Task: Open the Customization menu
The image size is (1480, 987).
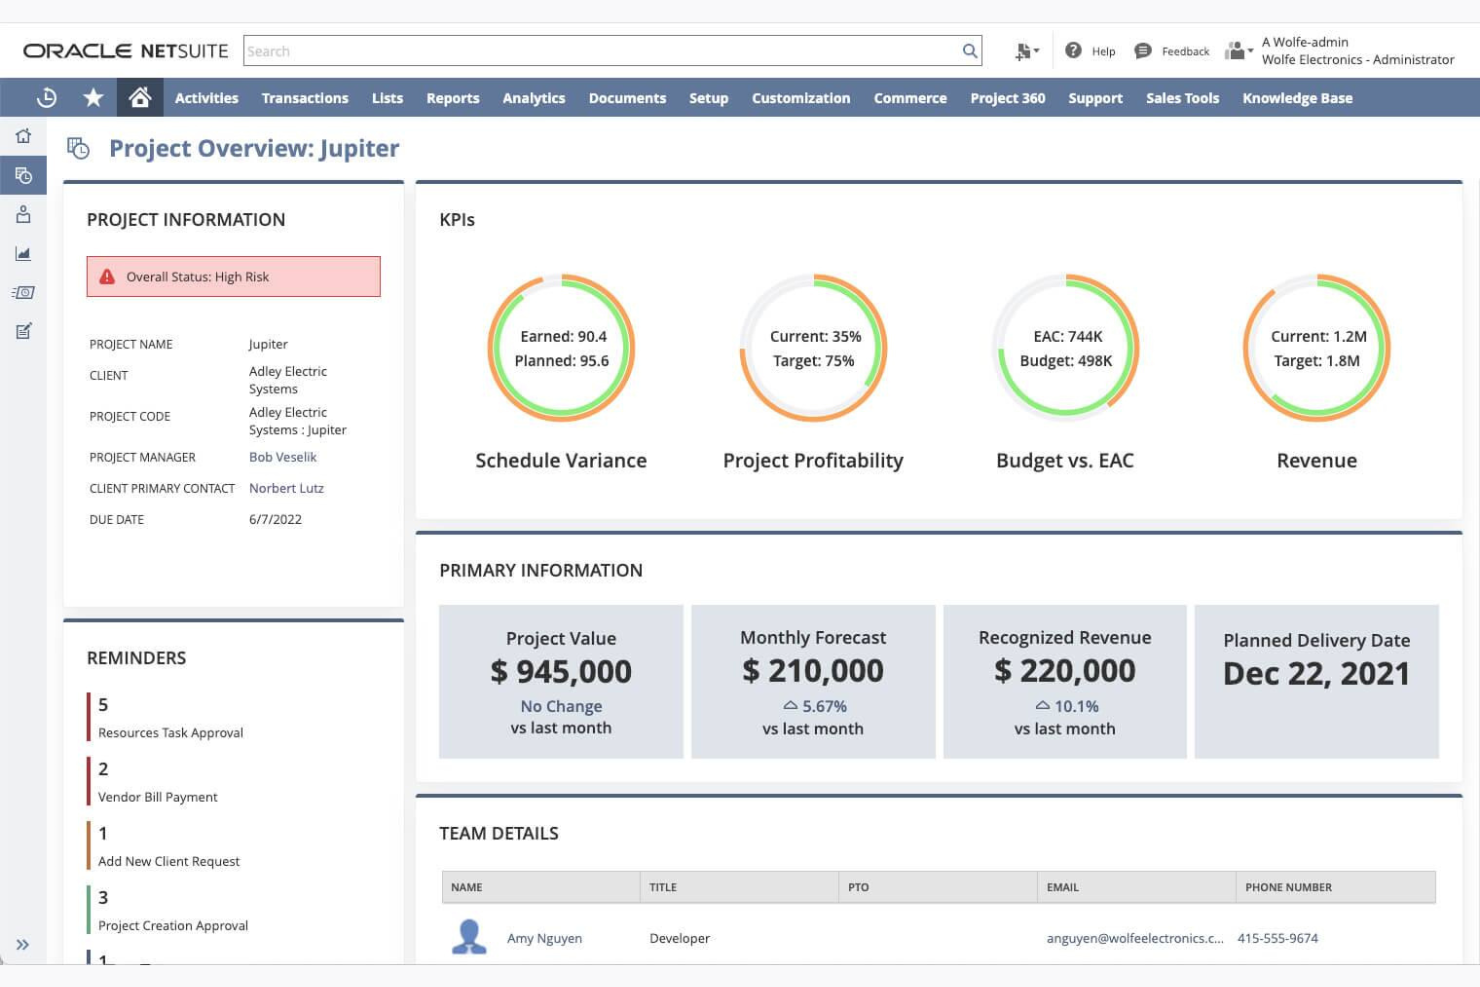Action: (801, 98)
